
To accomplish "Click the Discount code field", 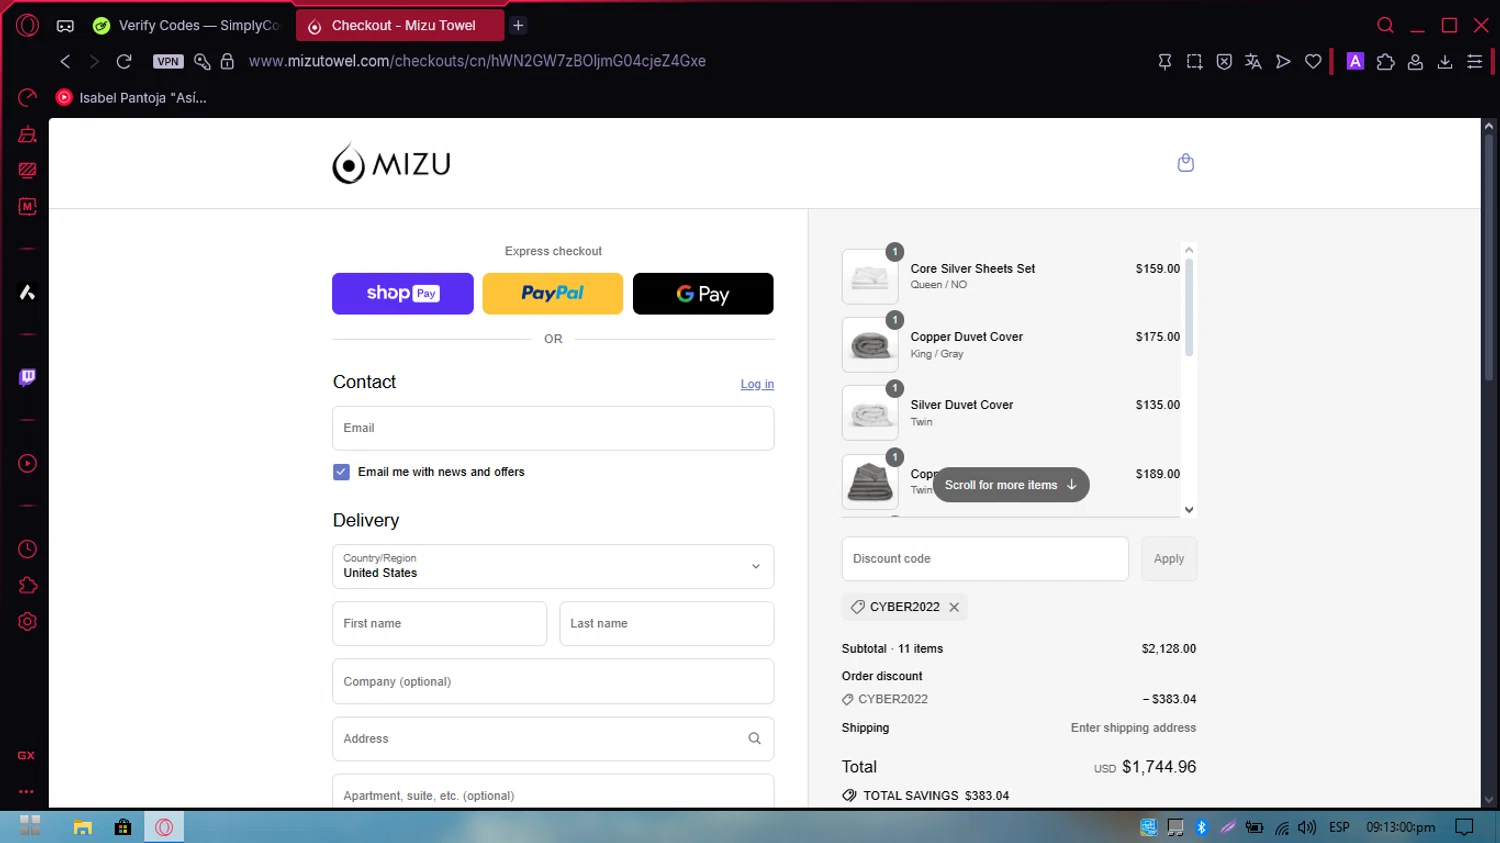I will pos(985,559).
